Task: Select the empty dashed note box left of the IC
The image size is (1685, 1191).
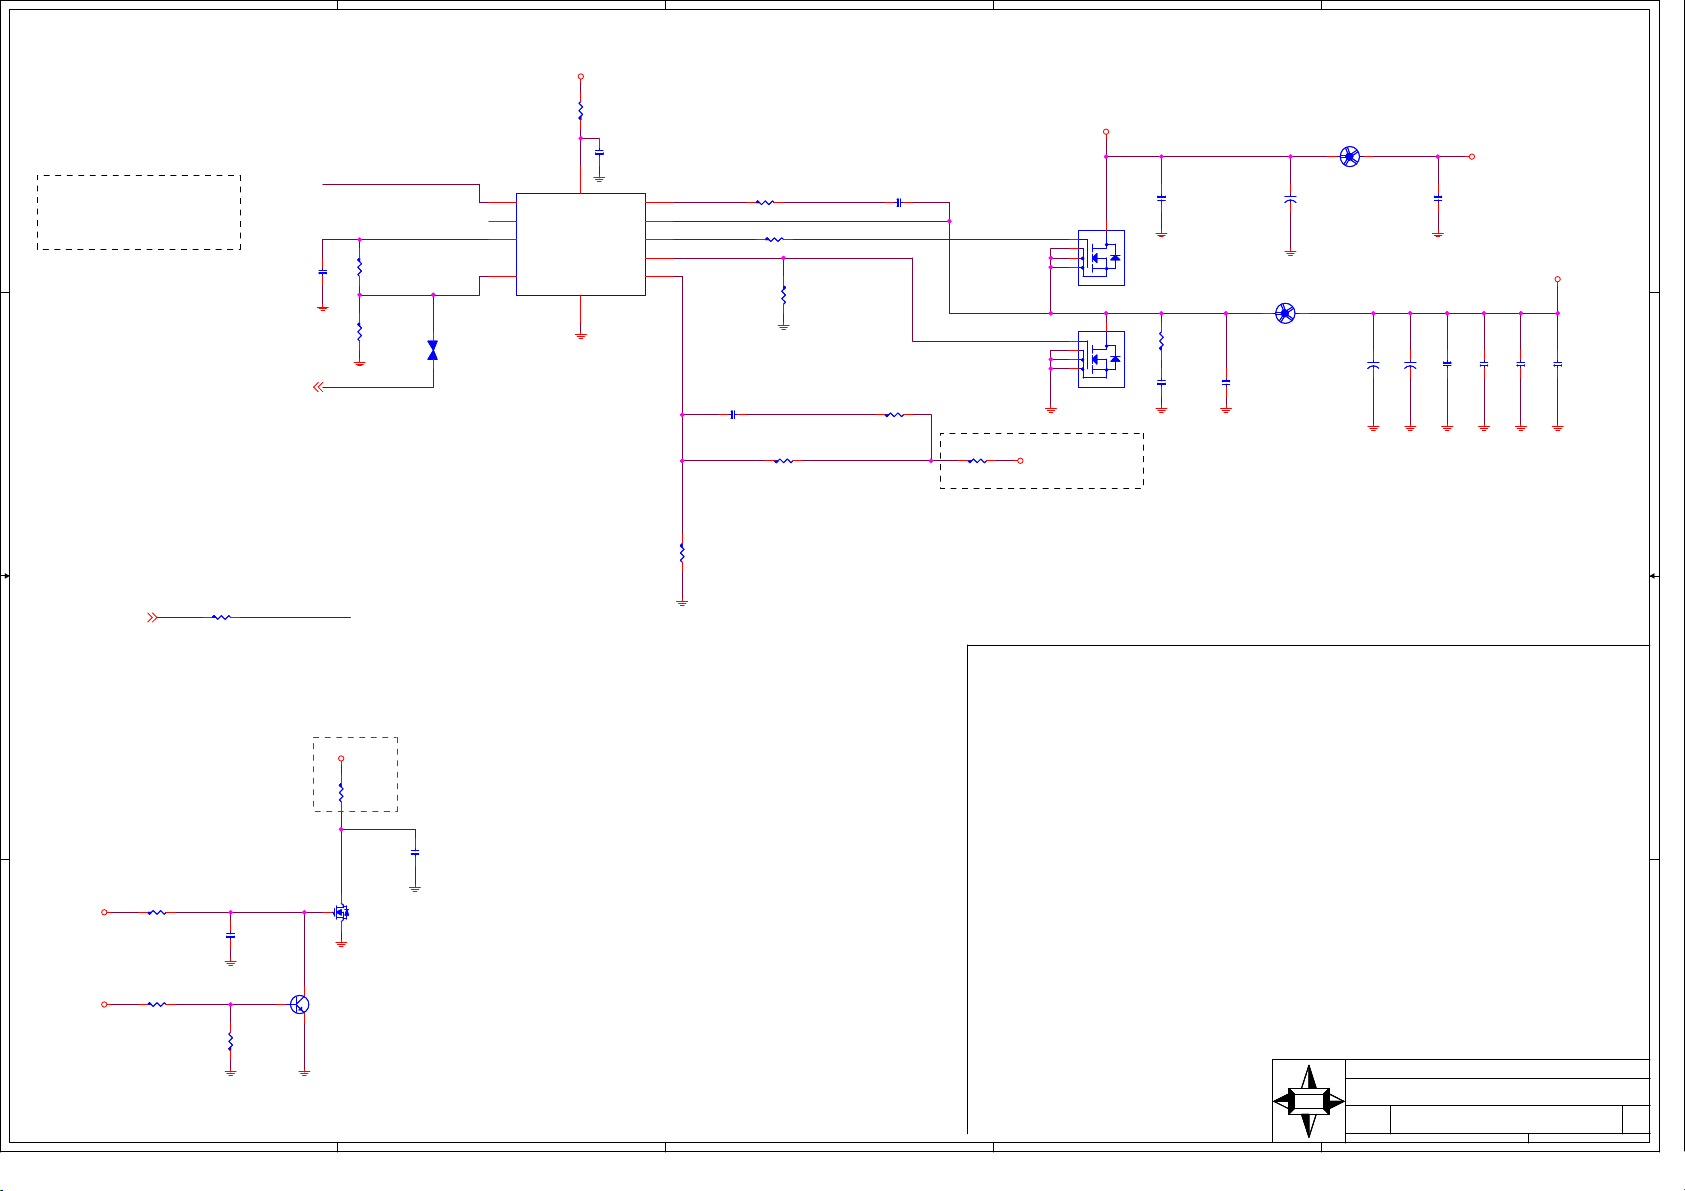Action: [139, 212]
